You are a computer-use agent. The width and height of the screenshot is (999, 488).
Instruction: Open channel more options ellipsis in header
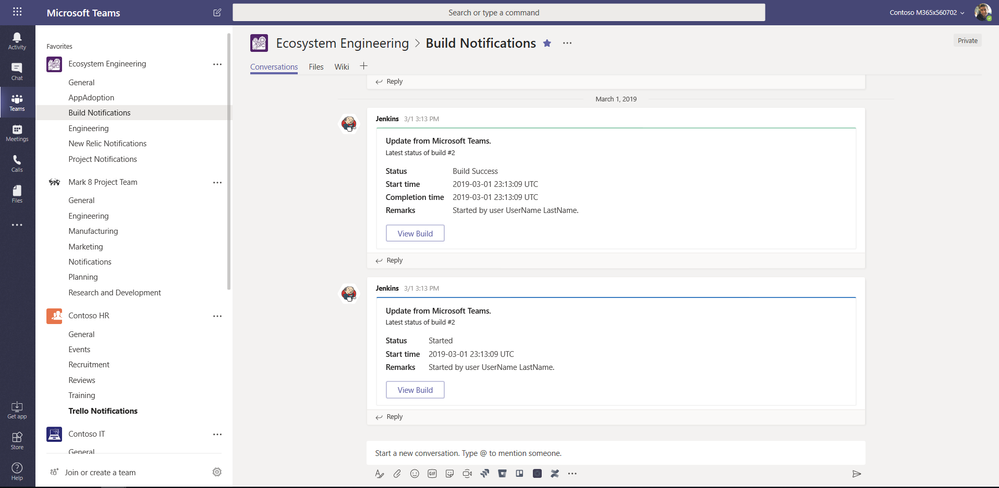pos(567,43)
